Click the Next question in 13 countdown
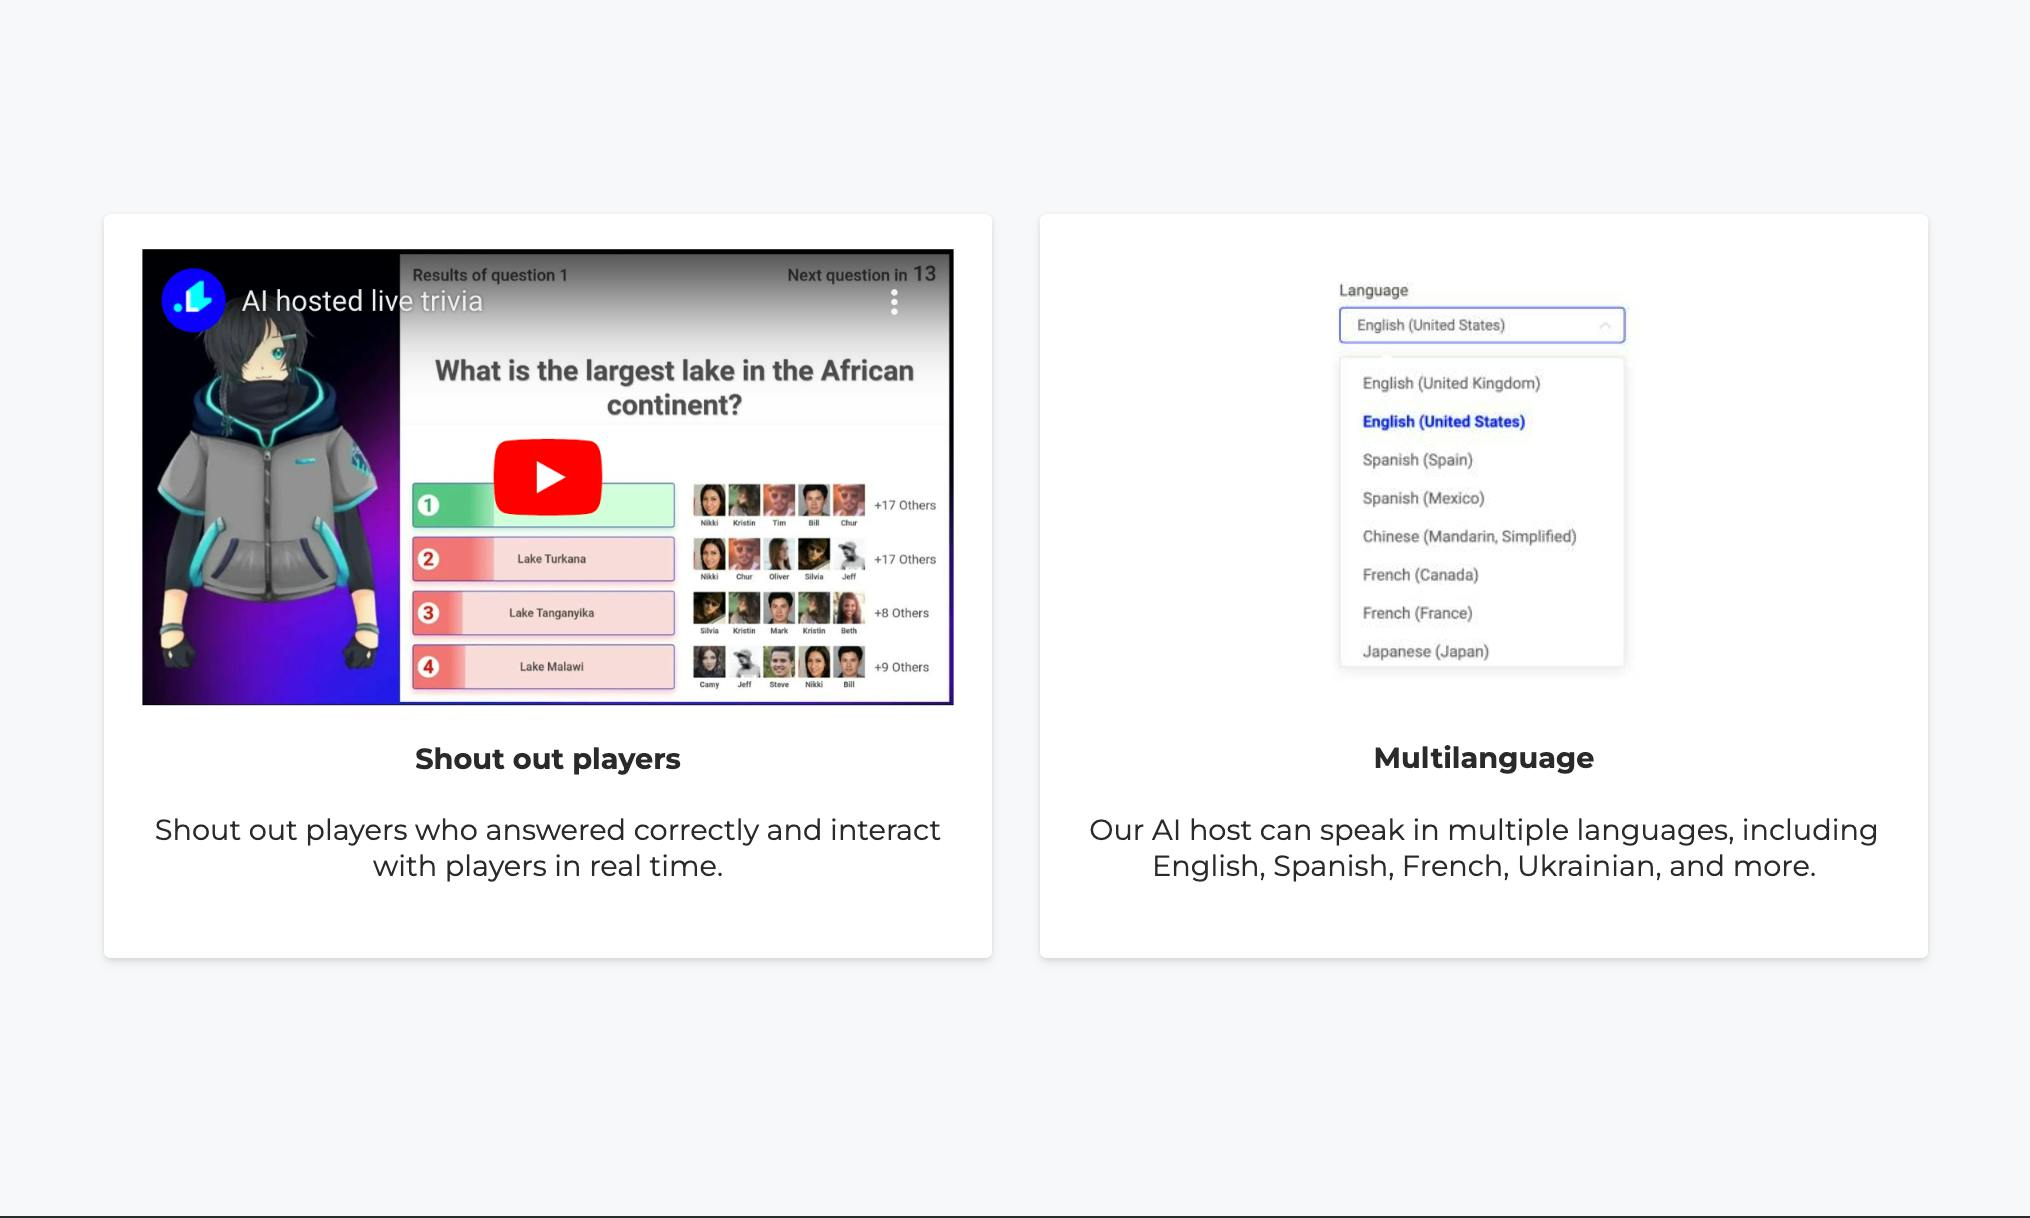Image resolution: width=2030 pixels, height=1218 pixels. [x=861, y=274]
